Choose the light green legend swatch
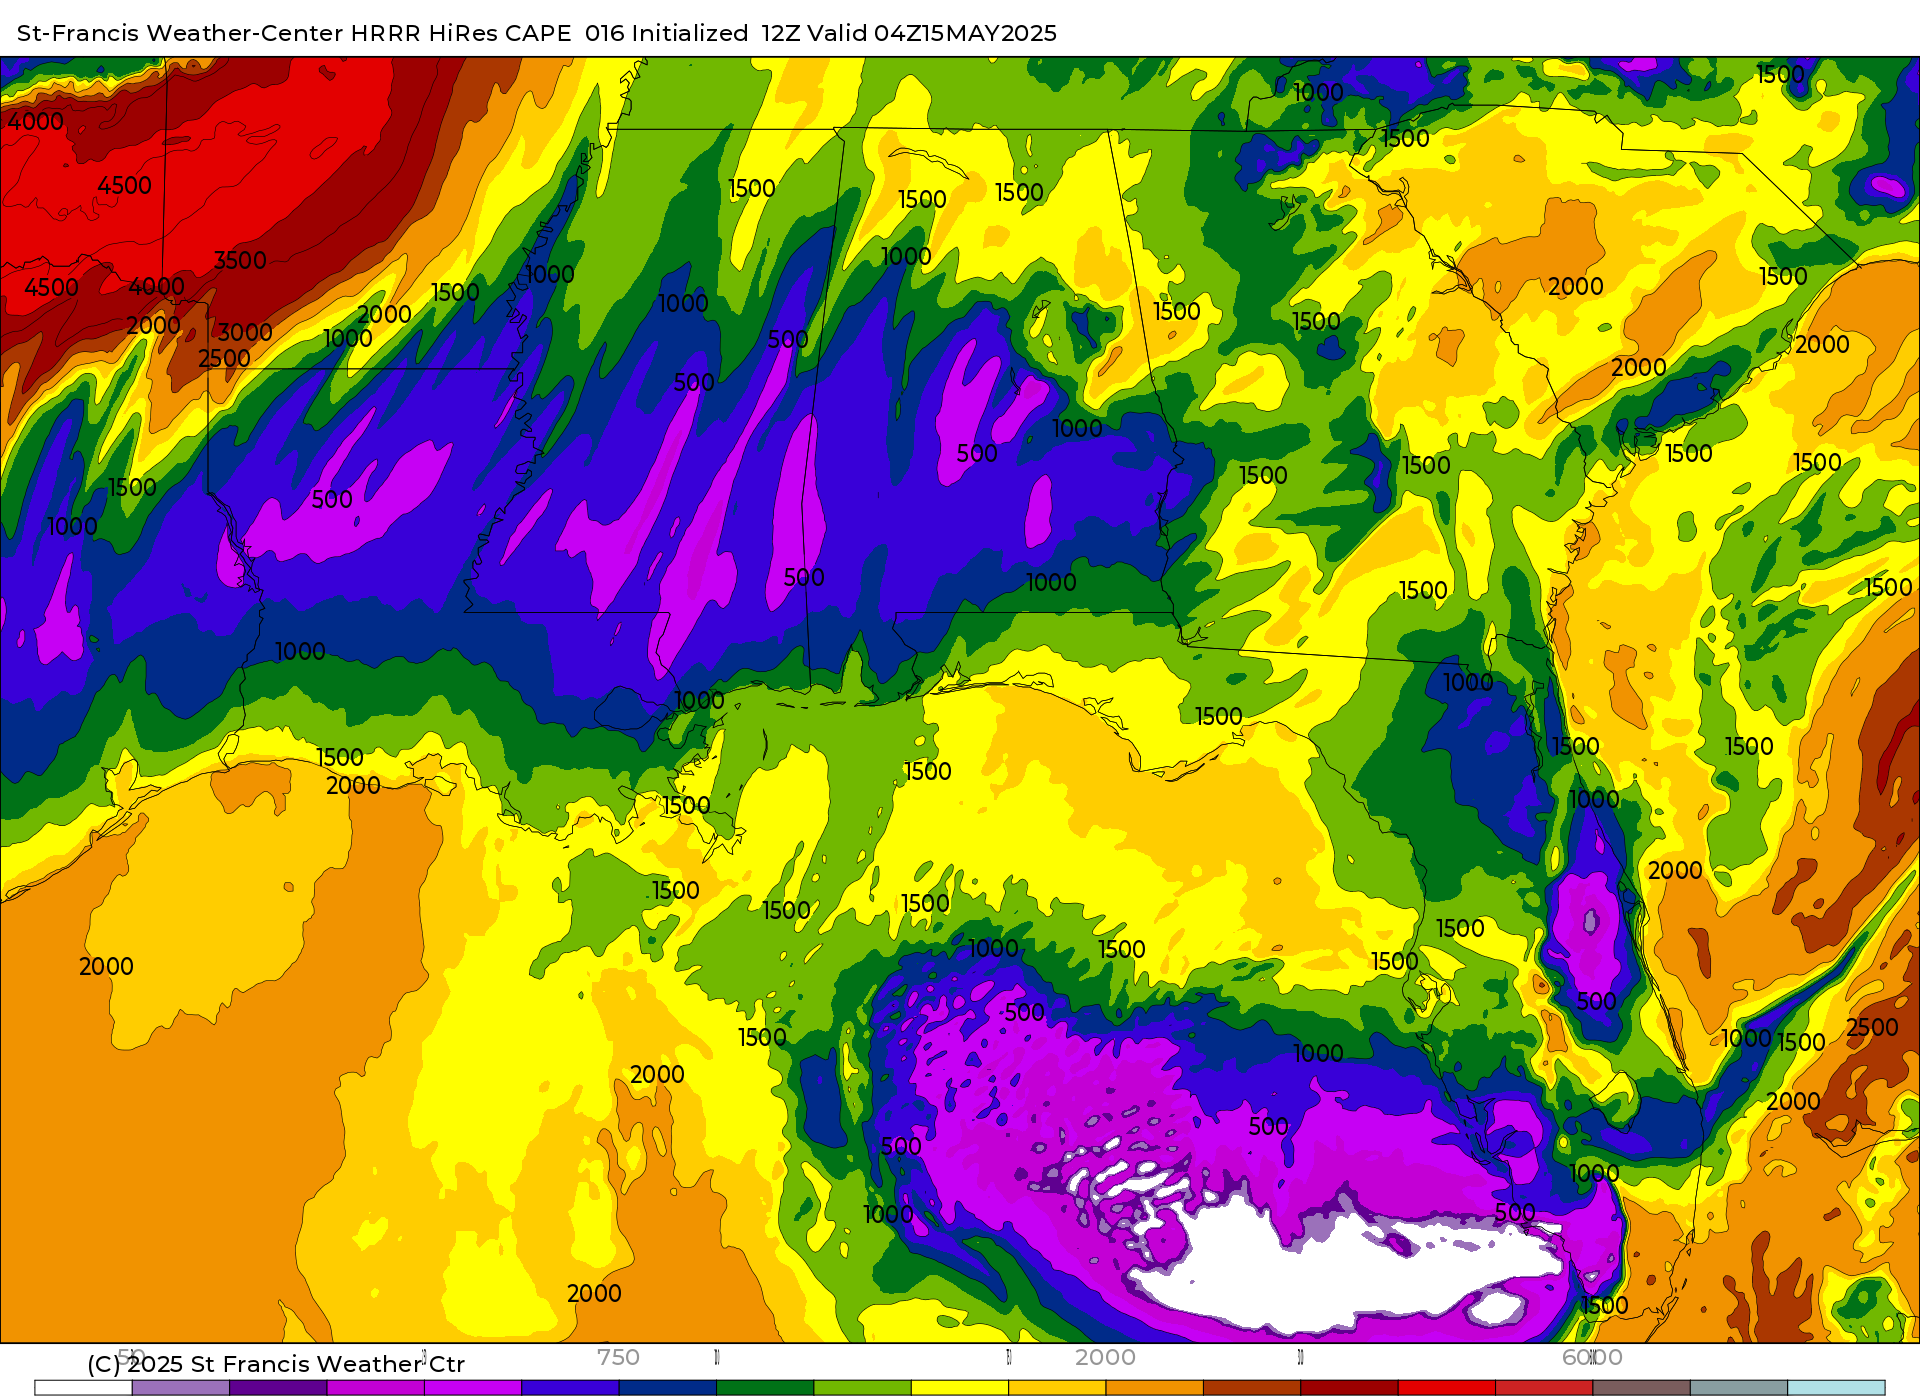Screen dimensions: 1920x1400 click(862, 1388)
